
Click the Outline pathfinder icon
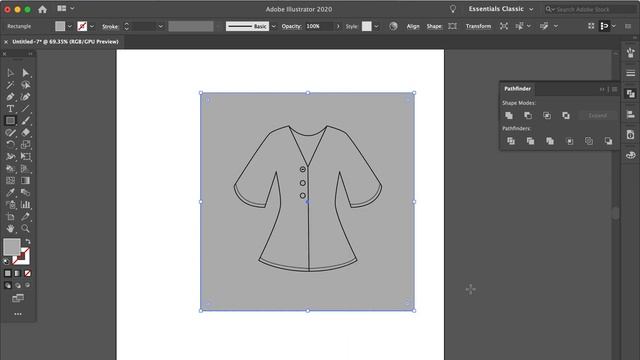coord(589,141)
